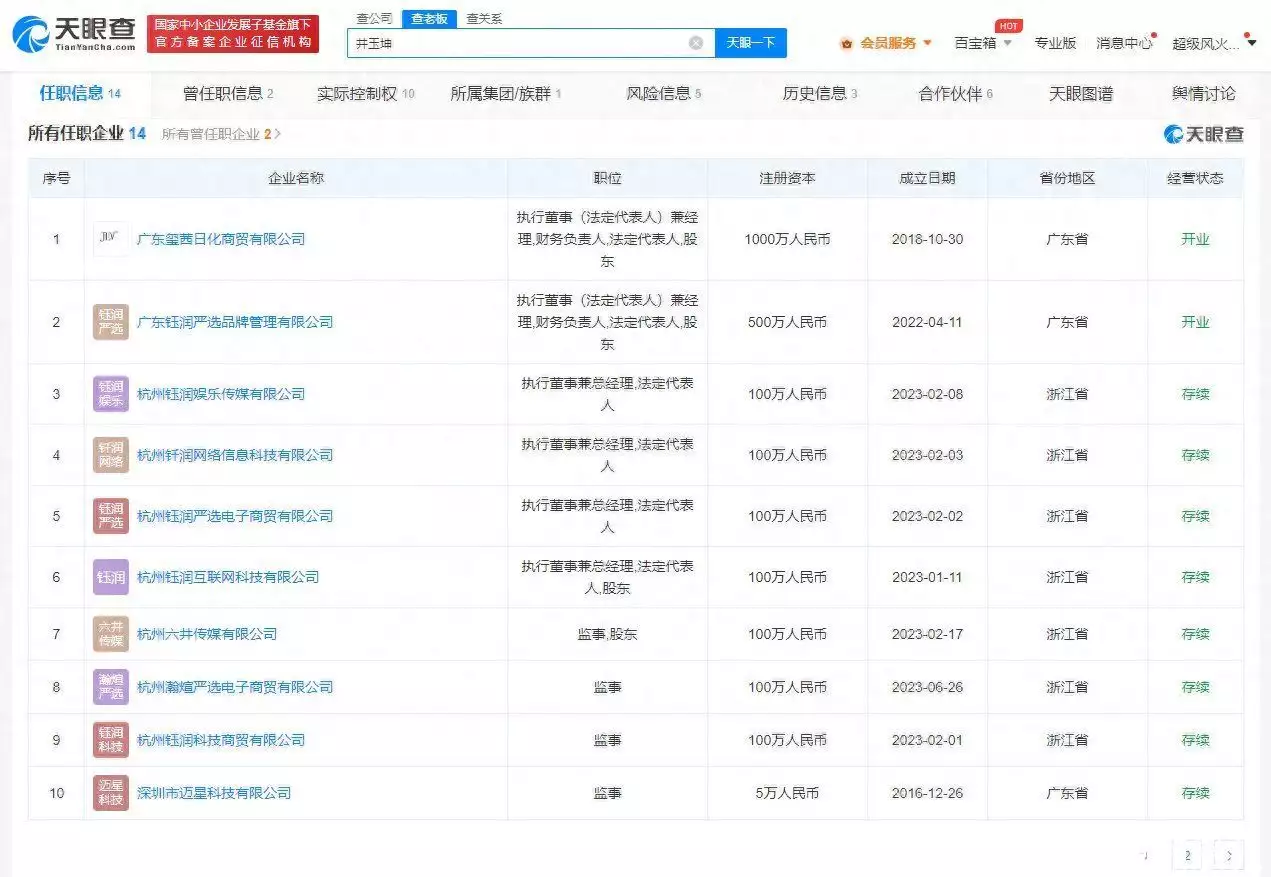The height and width of the screenshot is (877, 1271).
Task: Open 消息中心 notifications
Action: (1124, 43)
